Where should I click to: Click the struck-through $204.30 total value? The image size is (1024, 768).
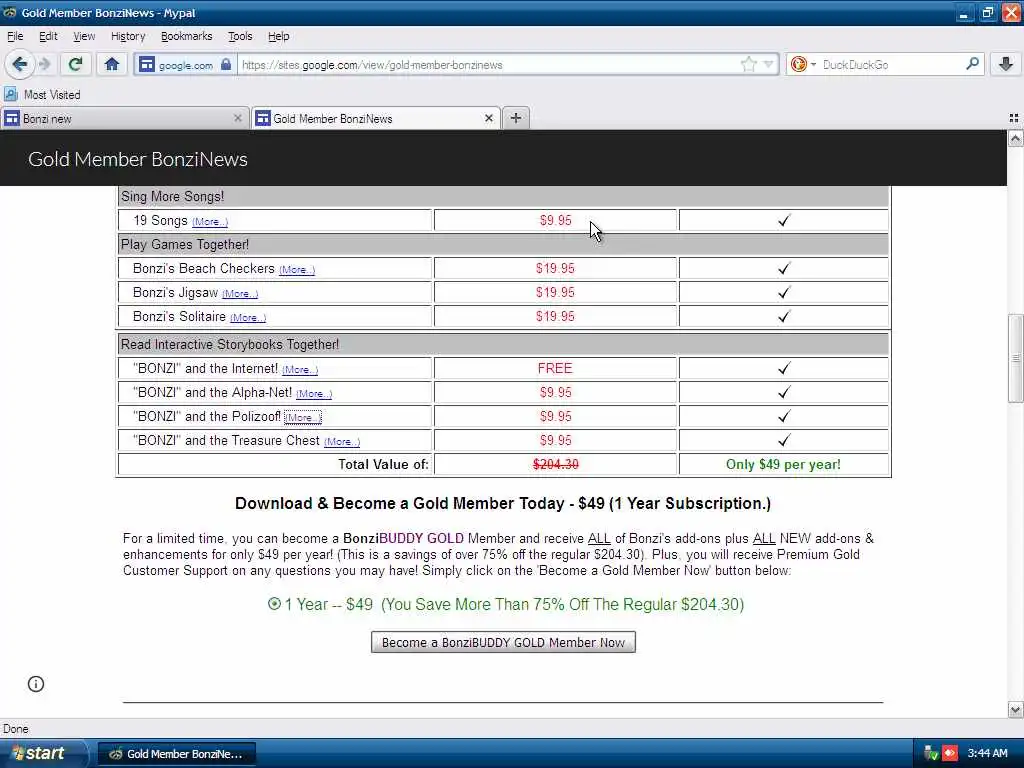[x=555, y=464]
